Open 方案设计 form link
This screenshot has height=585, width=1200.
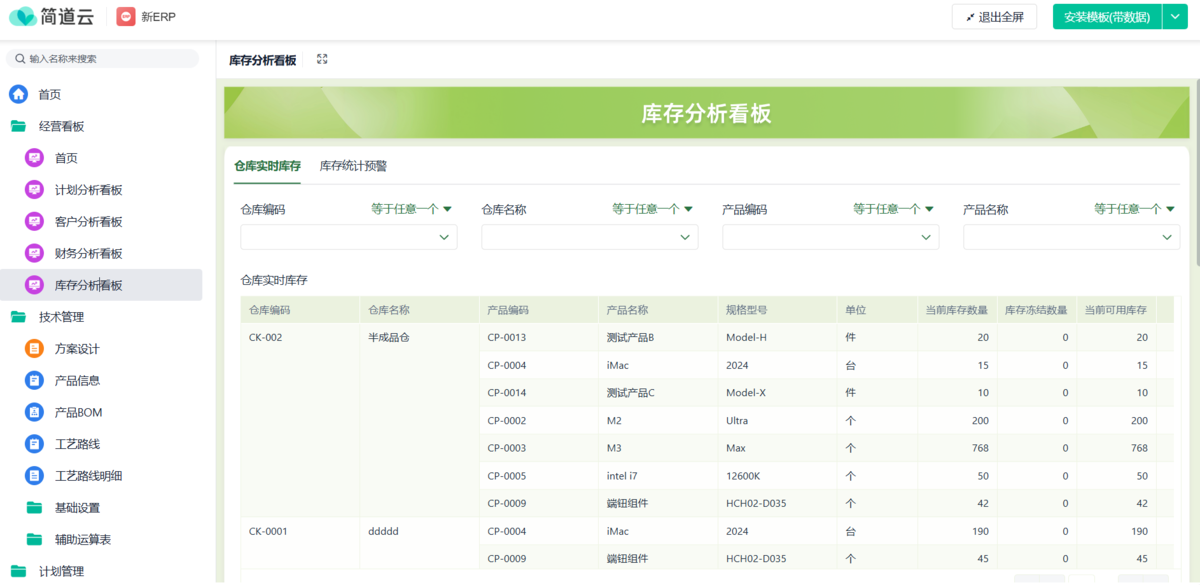77,349
